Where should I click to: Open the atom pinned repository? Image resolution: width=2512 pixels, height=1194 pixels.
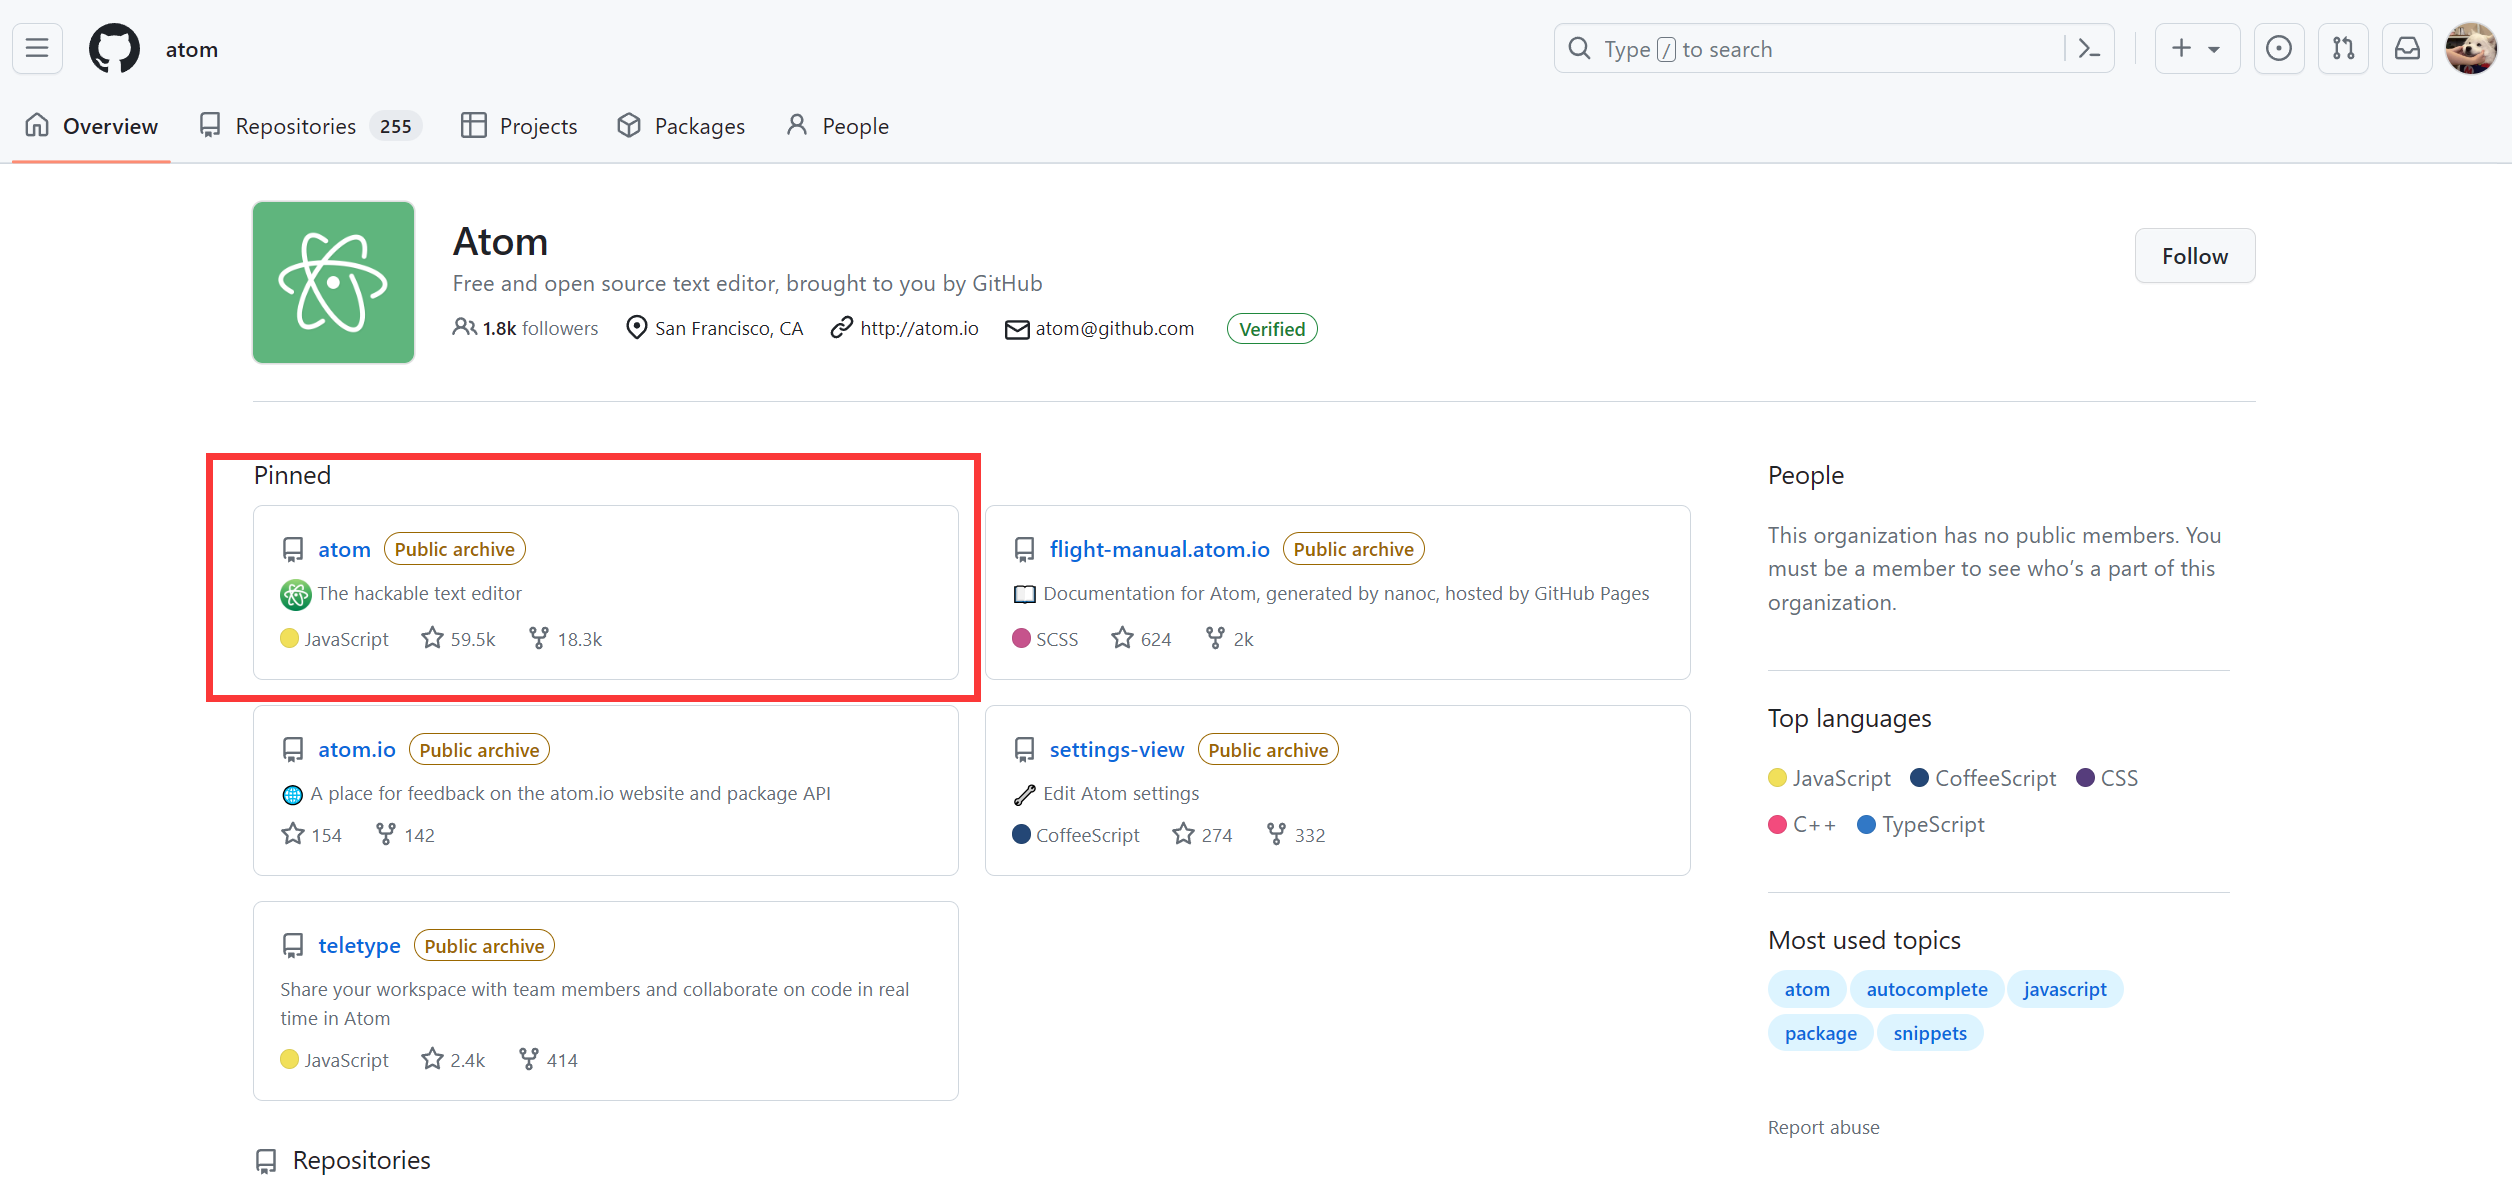(x=344, y=549)
